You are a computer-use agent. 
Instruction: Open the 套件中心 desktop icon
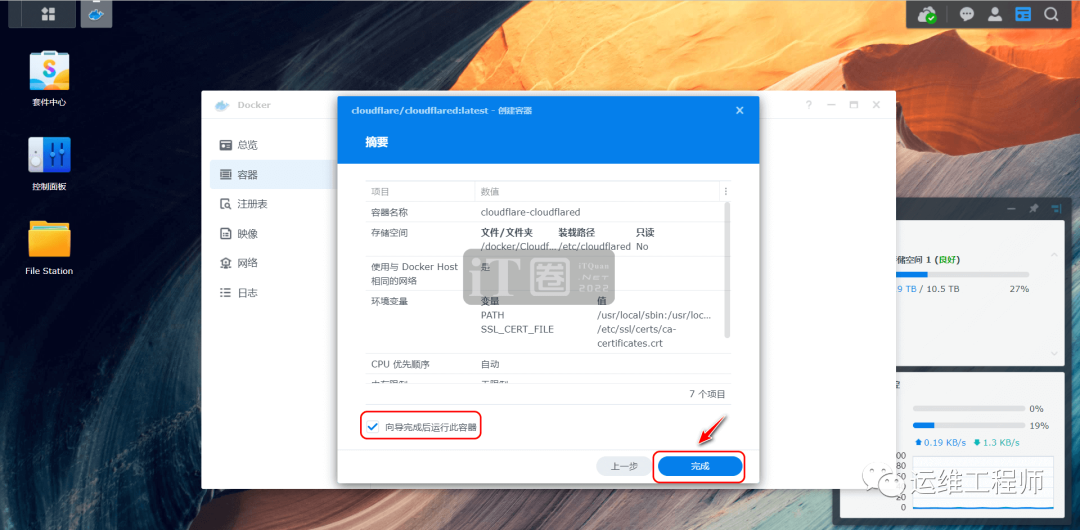point(49,78)
